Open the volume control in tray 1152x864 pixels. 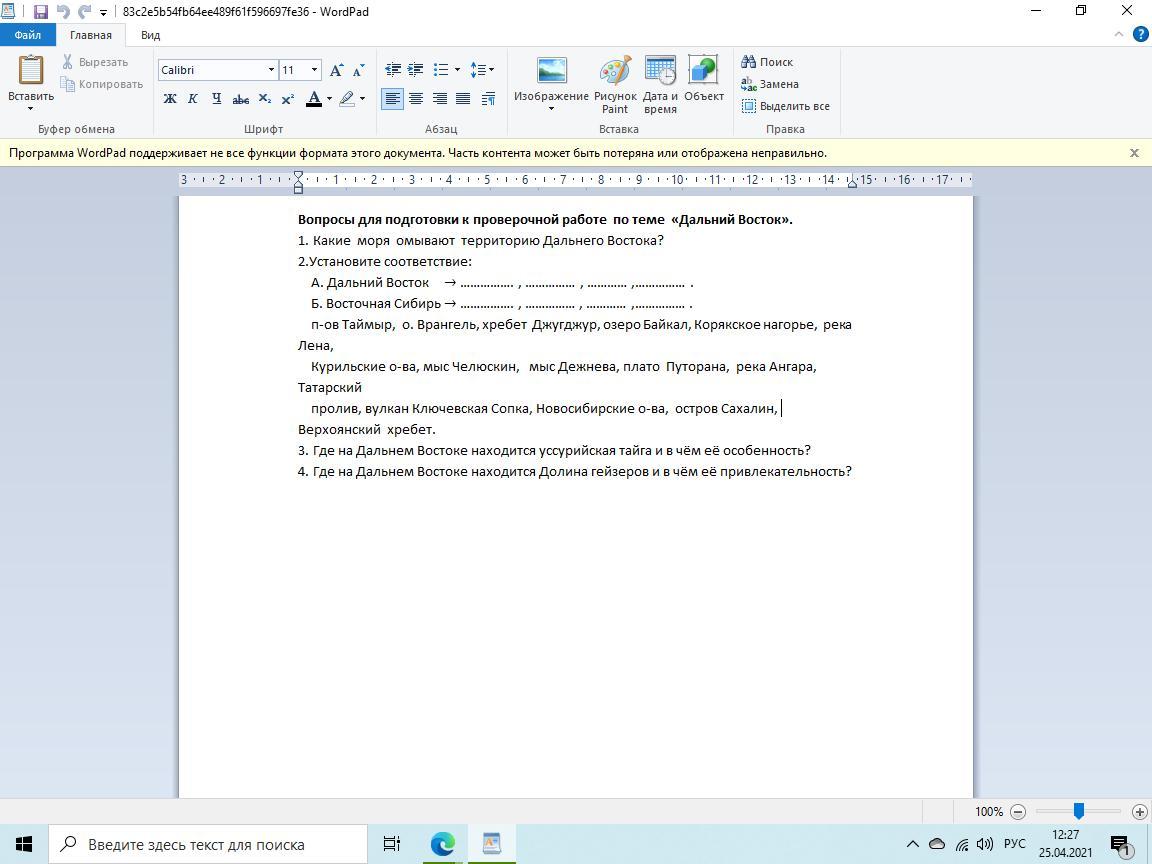(985, 844)
